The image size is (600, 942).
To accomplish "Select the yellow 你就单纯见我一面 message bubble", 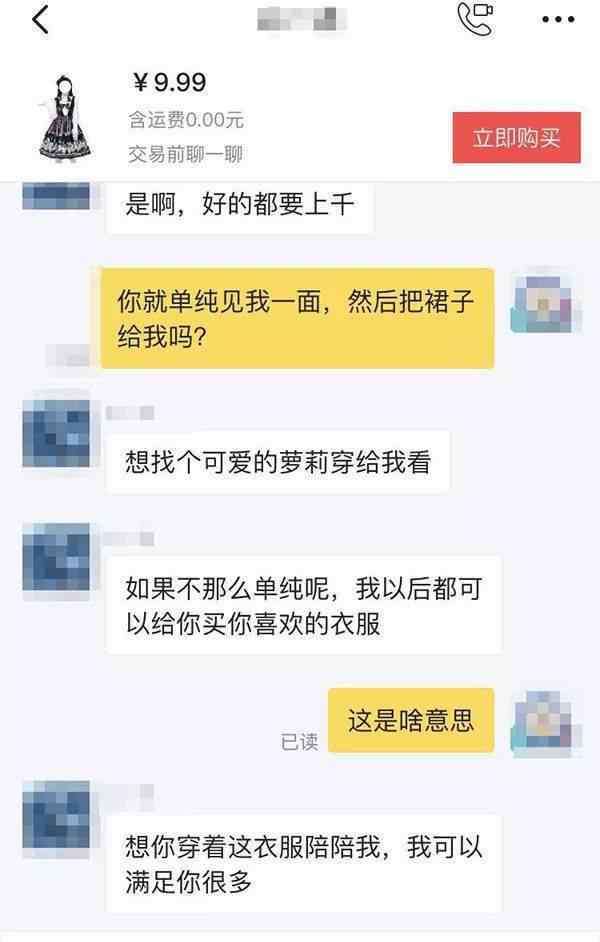I will click(x=297, y=318).
